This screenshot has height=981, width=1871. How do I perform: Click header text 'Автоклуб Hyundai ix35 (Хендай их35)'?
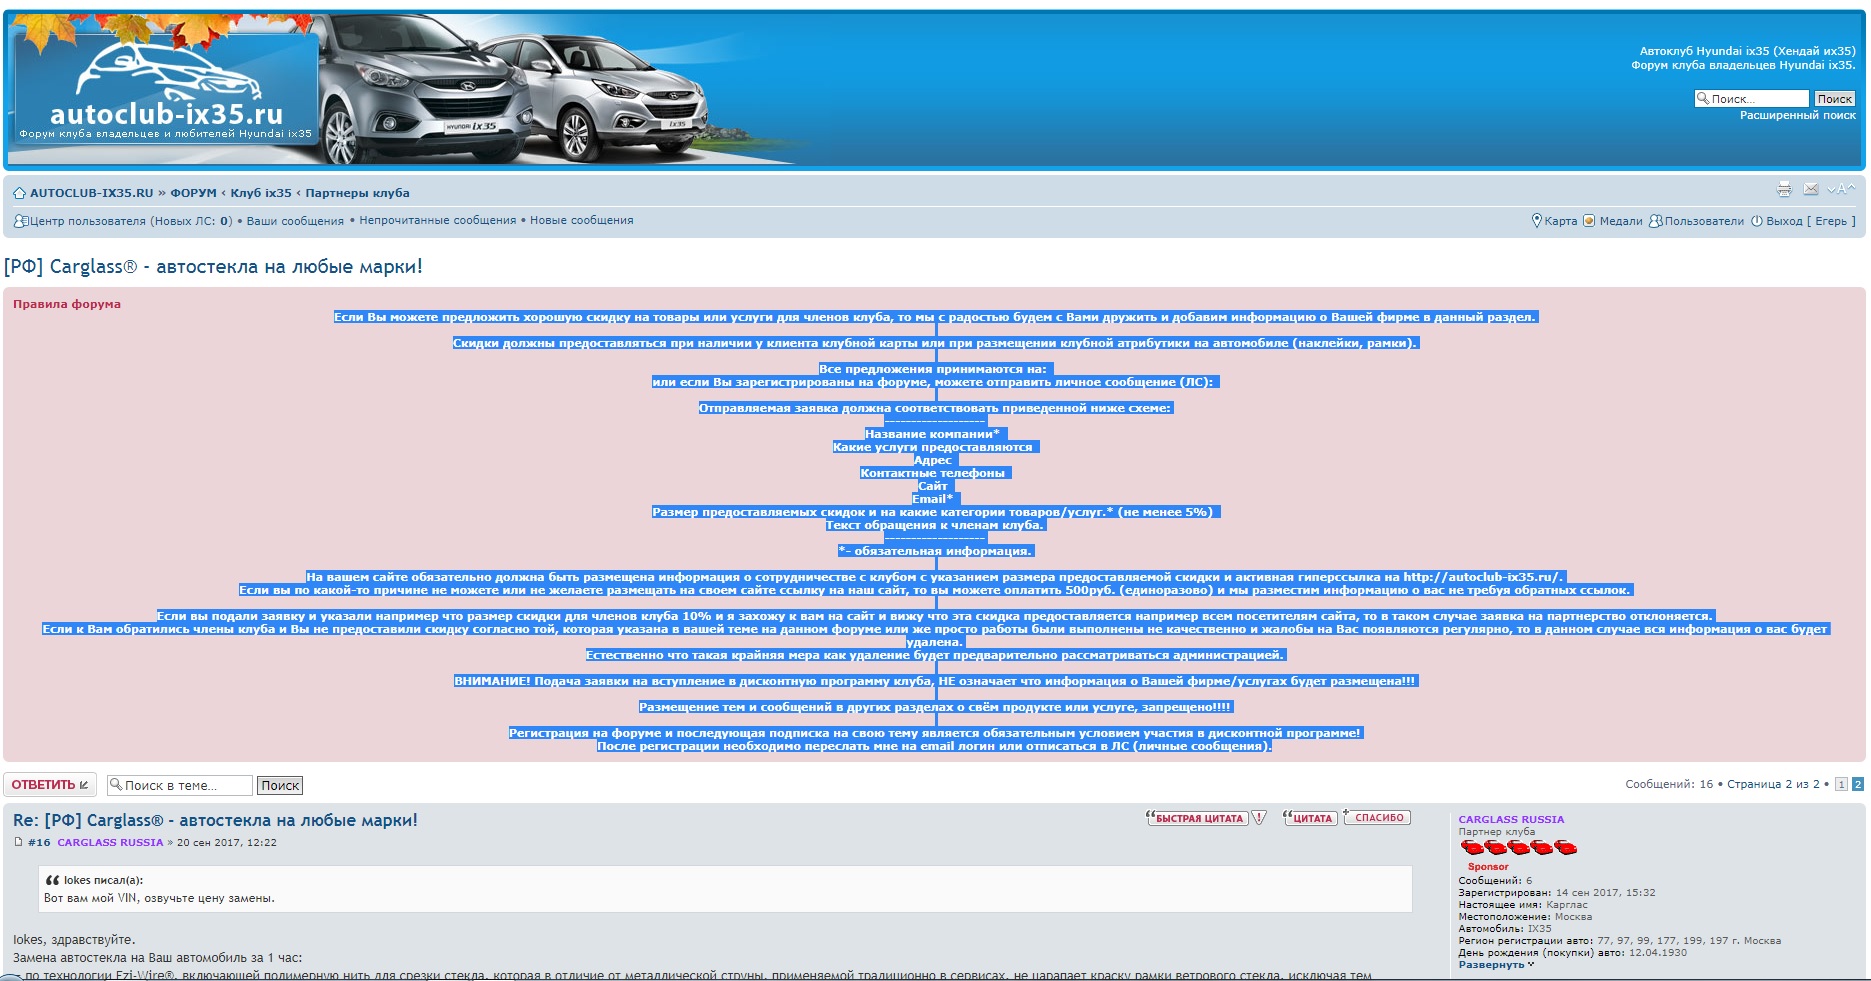coord(1747,51)
